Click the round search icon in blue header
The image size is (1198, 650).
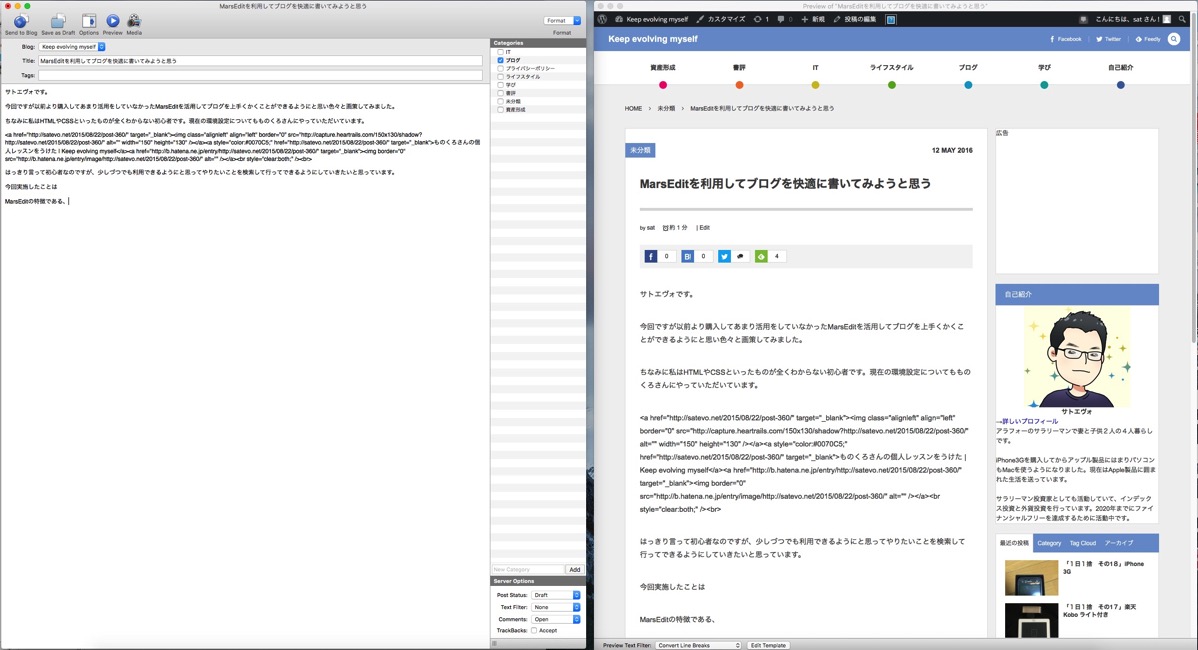pyautogui.click(x=1174, y=39)
